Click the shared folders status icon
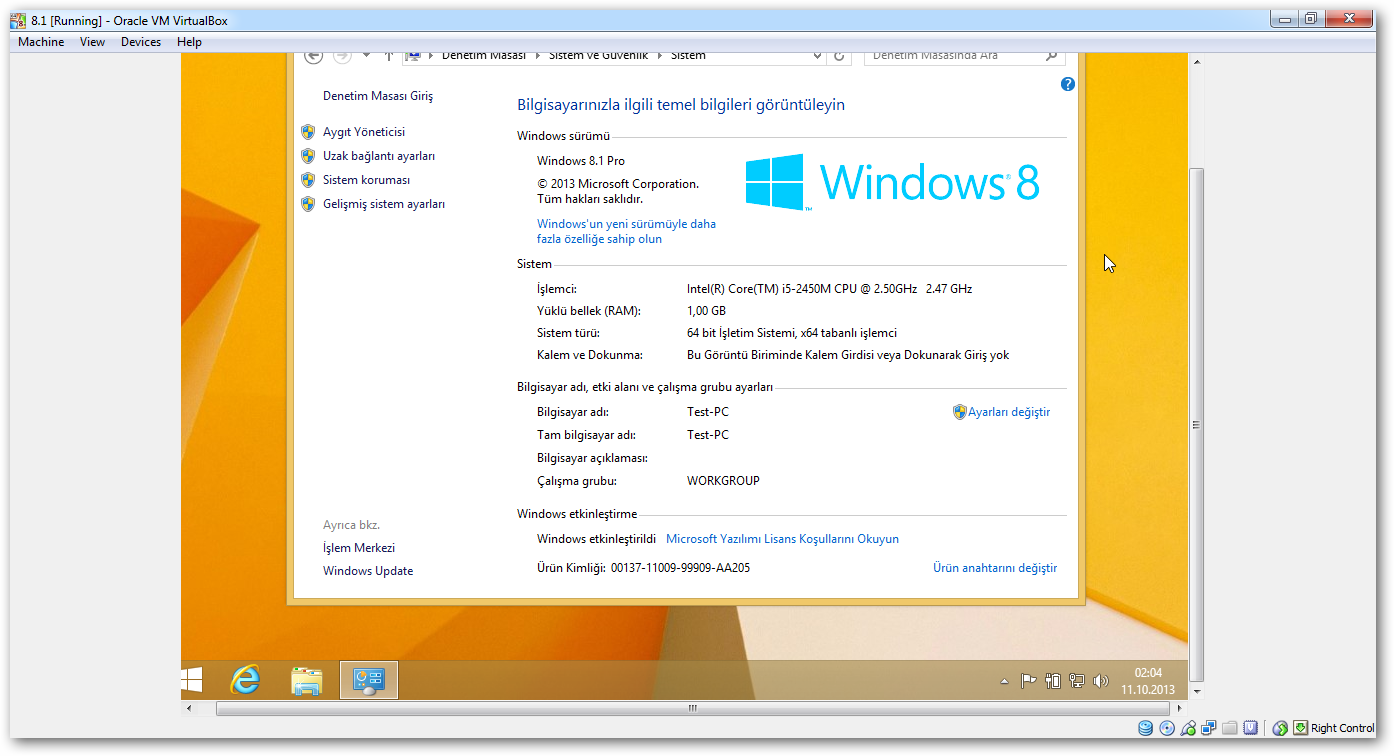Screen dimensions: 1394x756 point(1230,728)
